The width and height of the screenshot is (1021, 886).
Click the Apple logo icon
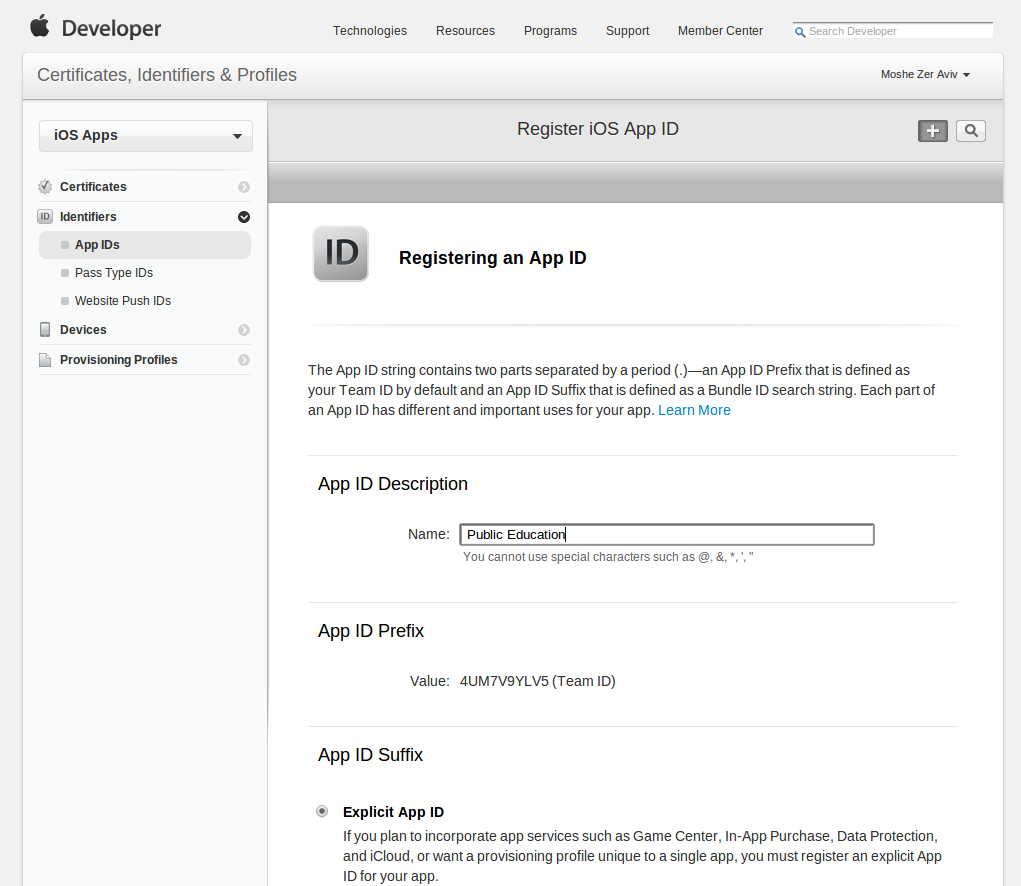pos(40,26)
